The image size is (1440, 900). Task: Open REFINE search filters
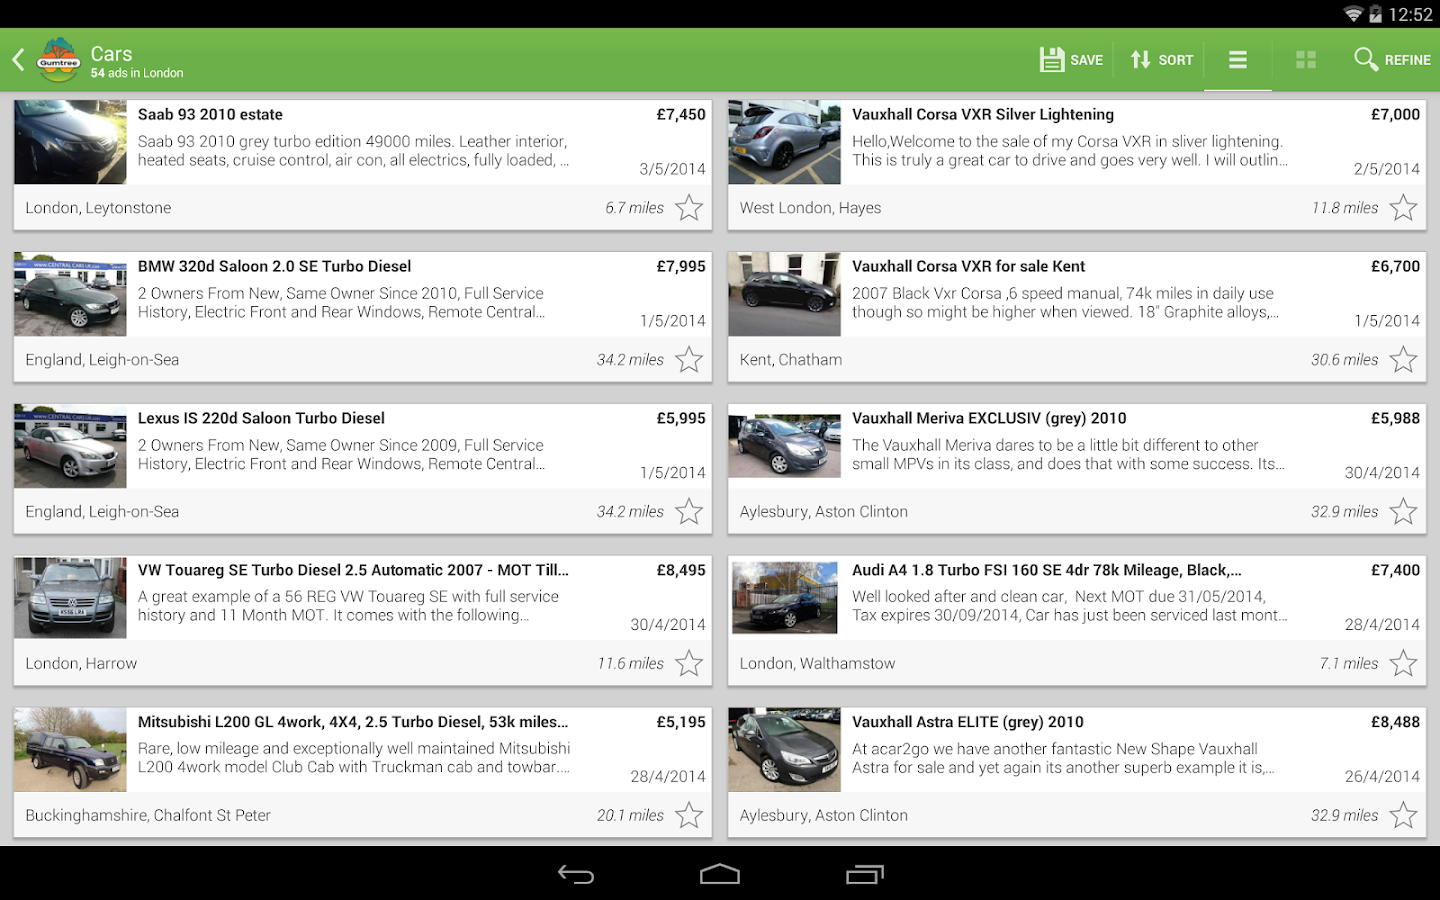point(1392,60)
